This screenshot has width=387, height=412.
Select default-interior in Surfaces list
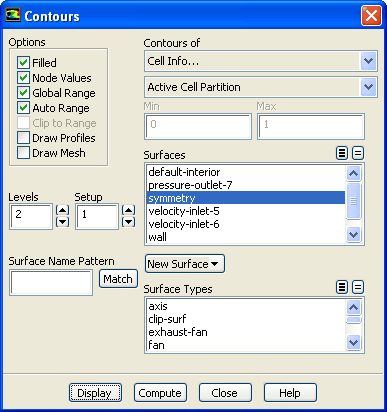tap(246, 172)
